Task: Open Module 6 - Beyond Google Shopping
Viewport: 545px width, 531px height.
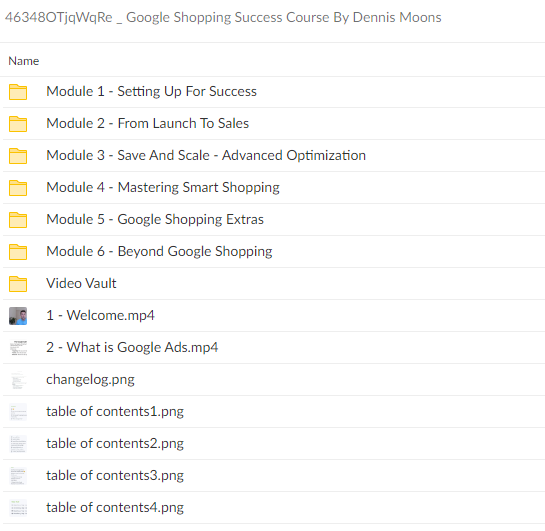Action: coord(159,251)
